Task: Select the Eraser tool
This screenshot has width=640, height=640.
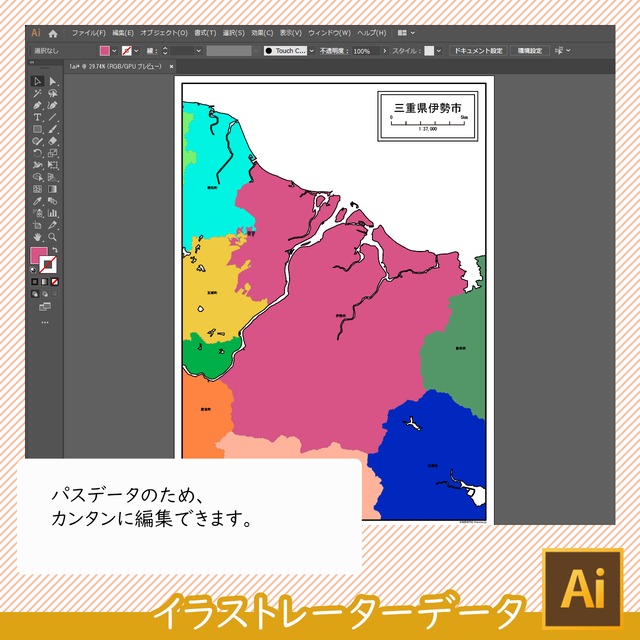Action: [52, 141]
